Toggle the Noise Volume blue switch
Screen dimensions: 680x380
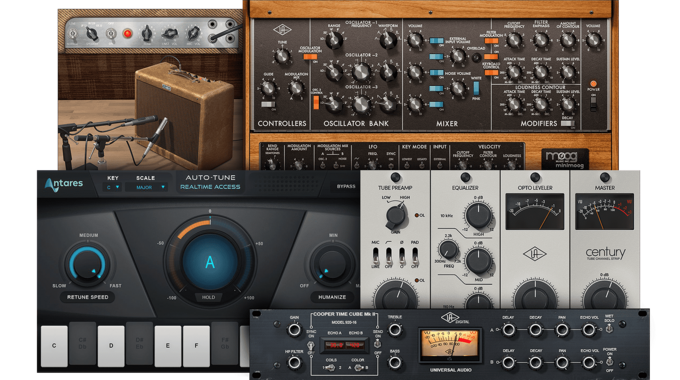click(436, 89)
